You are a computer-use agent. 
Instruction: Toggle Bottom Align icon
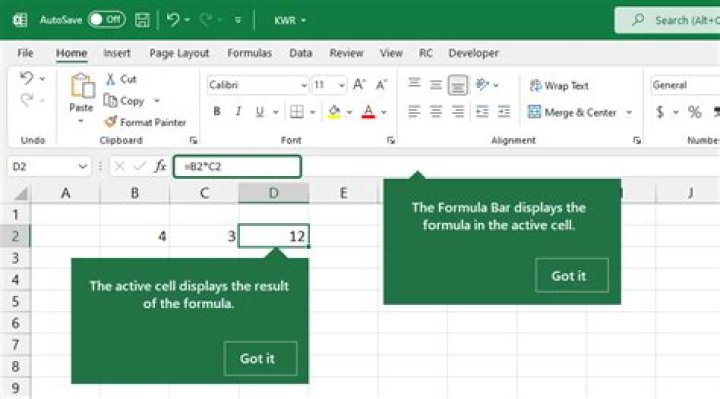pos(457,85)
